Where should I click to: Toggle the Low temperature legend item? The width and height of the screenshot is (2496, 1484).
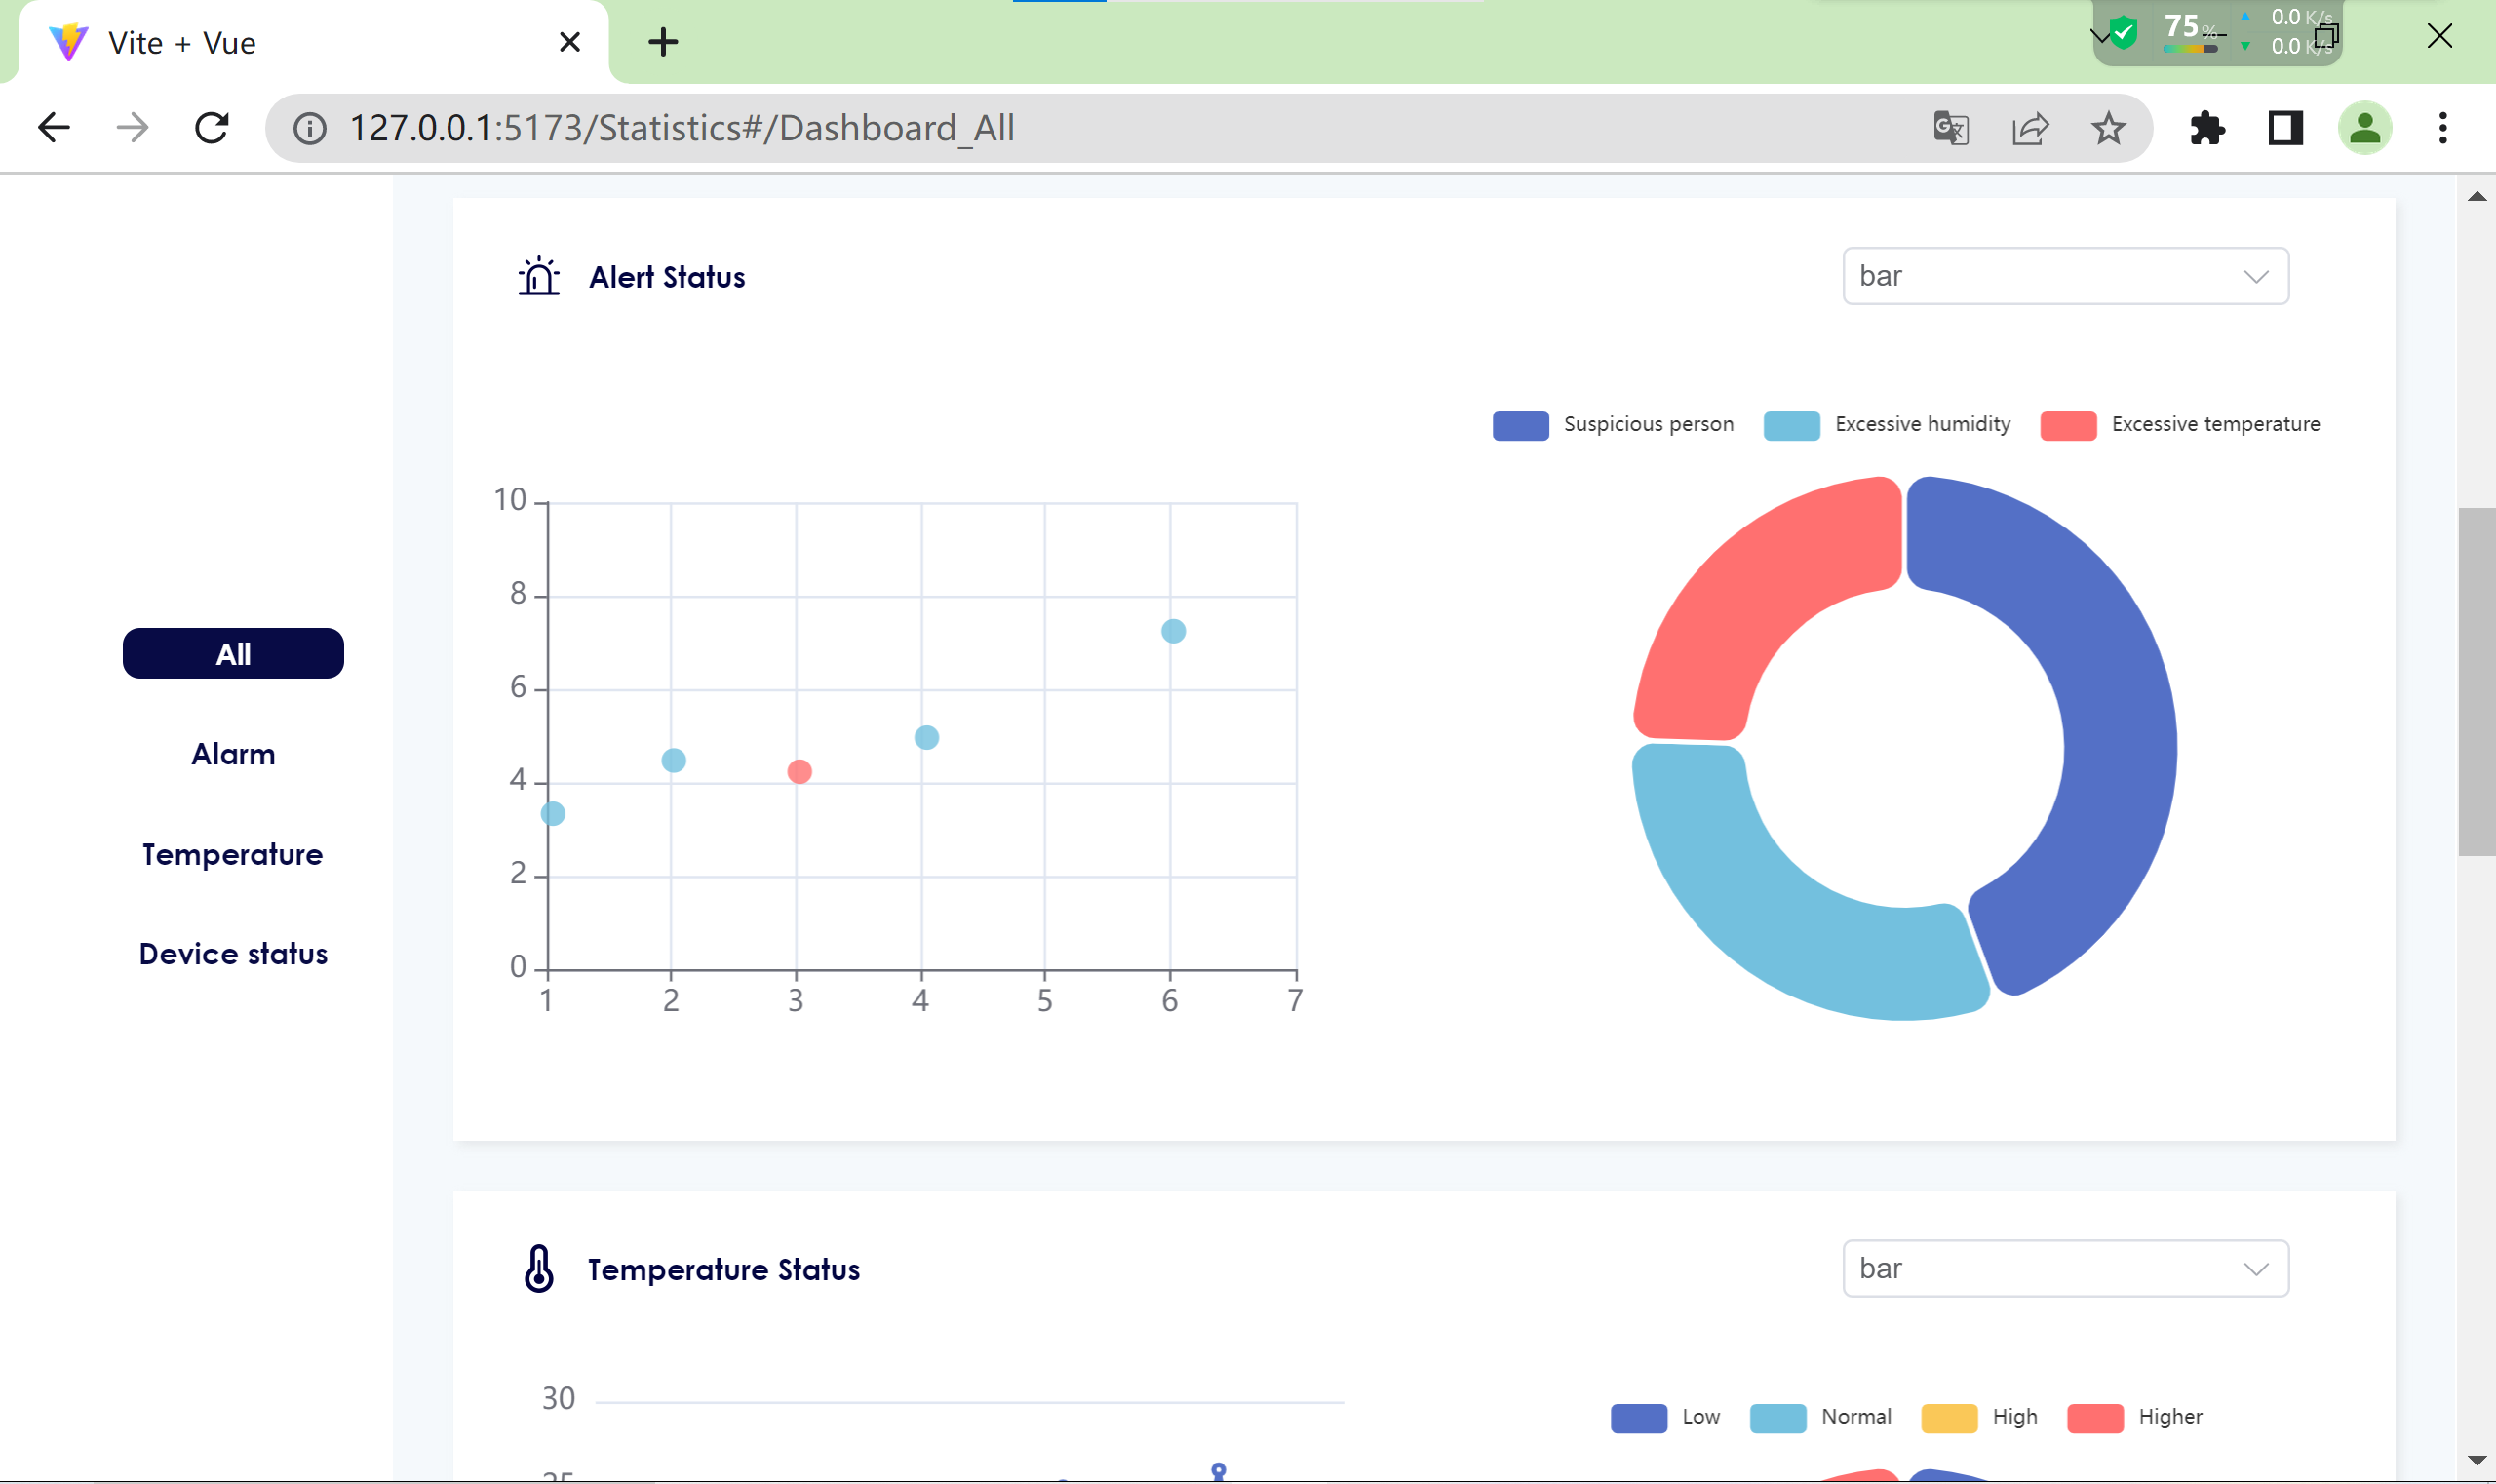pyautogui.click(x=1665, y=1417)
